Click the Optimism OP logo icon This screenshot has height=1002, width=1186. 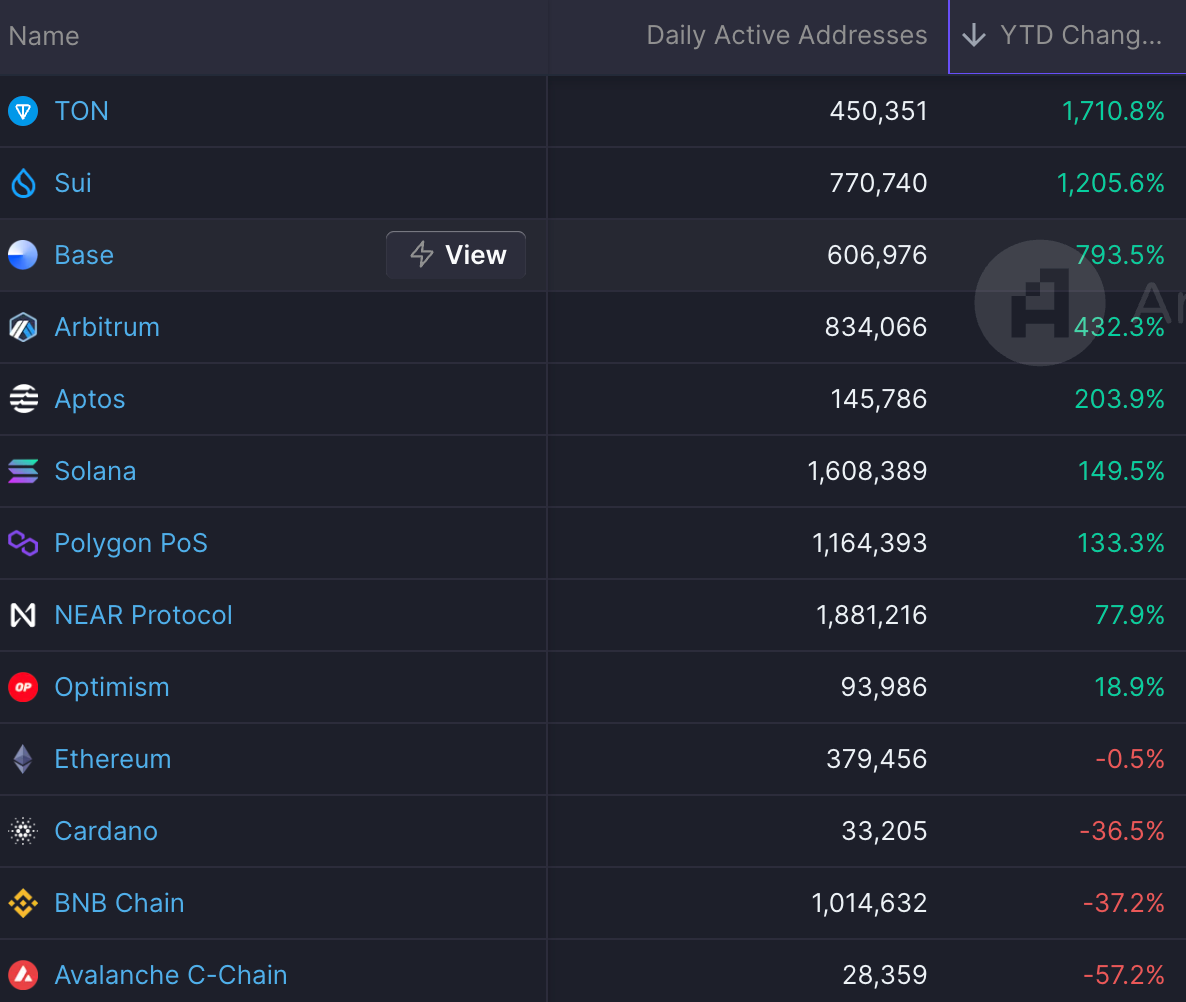[x=23, y=687]
